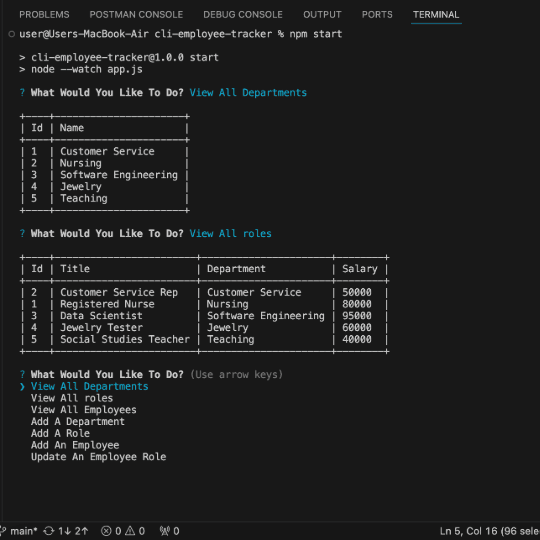Click Customer Service Rep role title

coord(119,292)
